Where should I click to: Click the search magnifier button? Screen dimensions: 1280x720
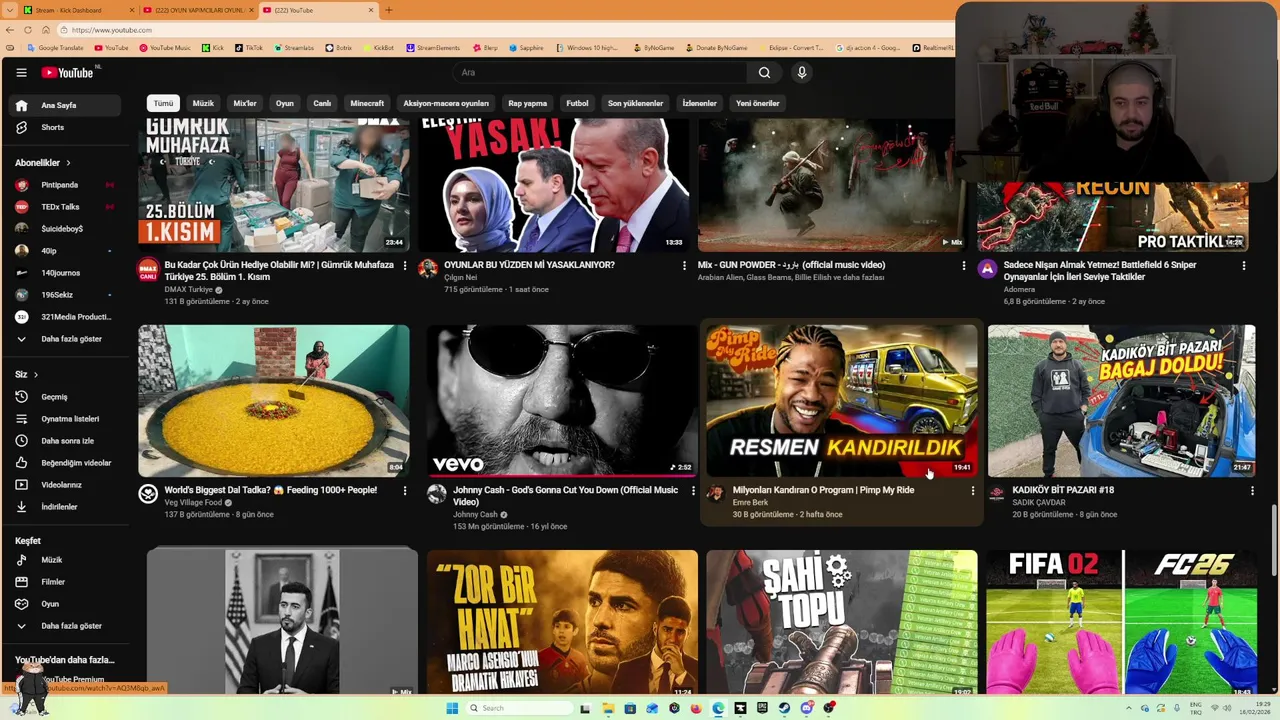coord(764,72)
